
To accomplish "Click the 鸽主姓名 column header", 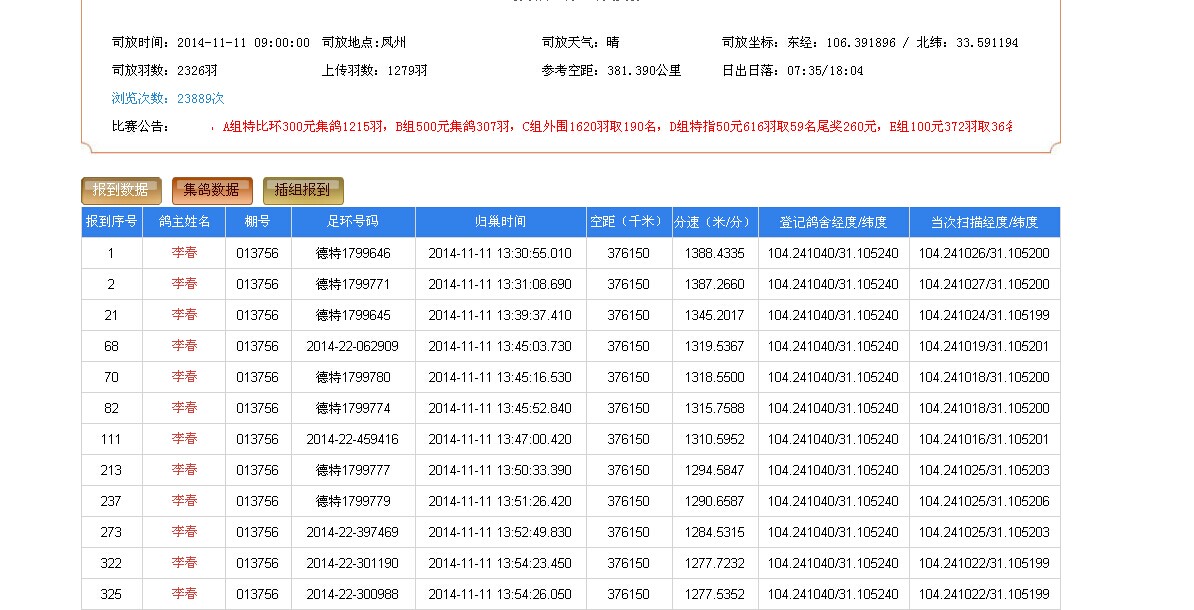I will (x=184, y=222).
